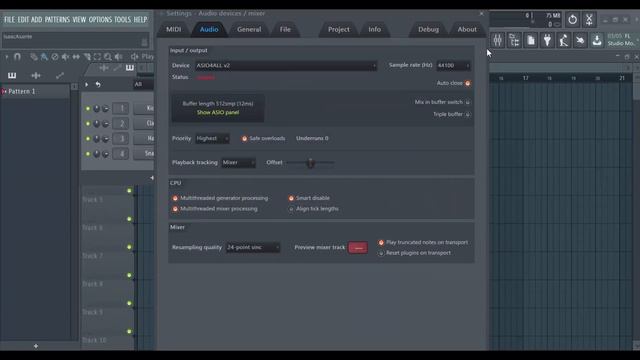Open the Priority dropdown set to Highest
Image resolution: width=640 pixels, height=360 pixels.
pyautogui.click(x=212, y=139)
